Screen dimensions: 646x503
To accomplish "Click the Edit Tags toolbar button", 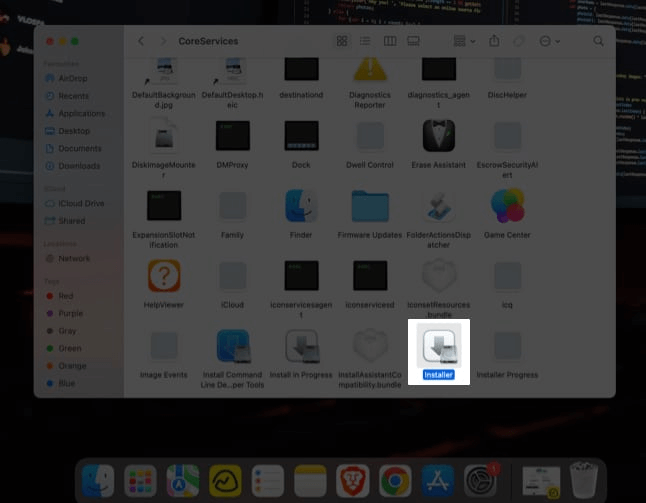I will click(x=519, y=41).
